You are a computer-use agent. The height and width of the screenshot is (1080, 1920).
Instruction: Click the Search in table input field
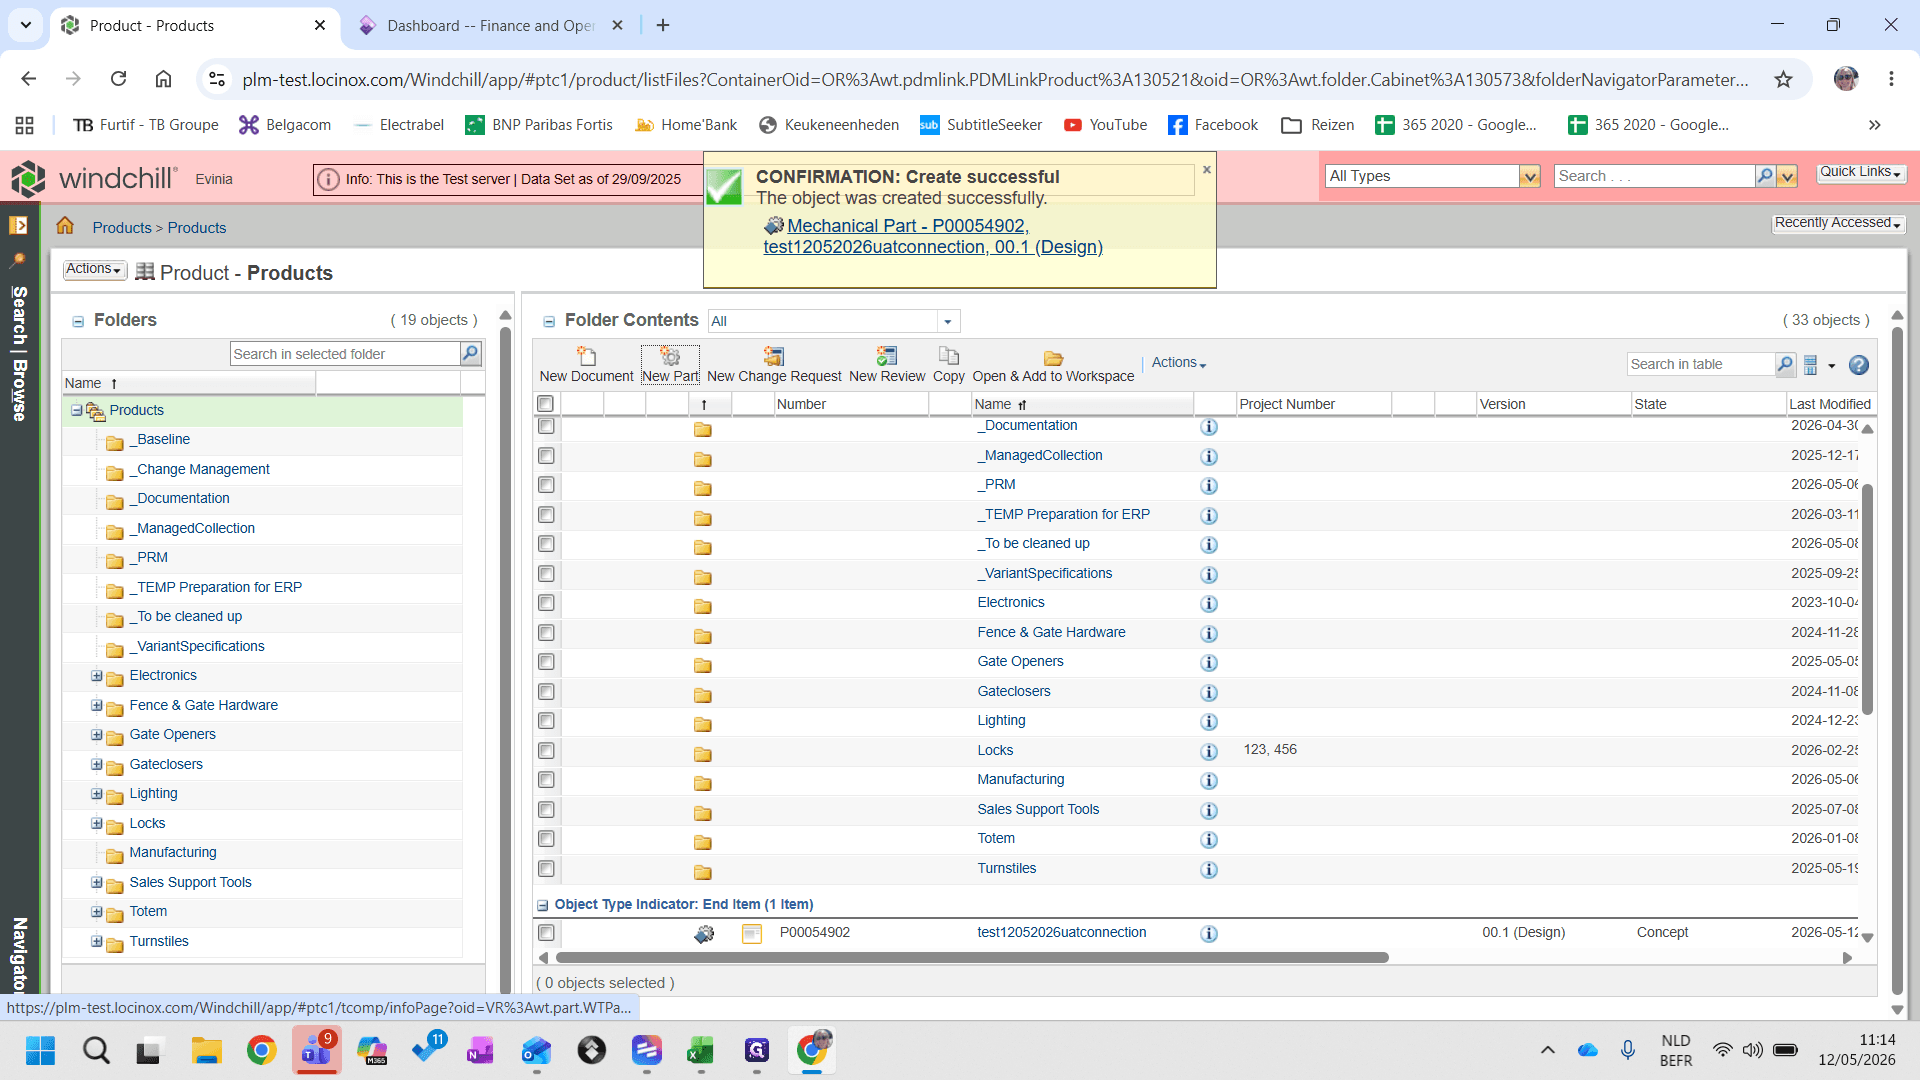1700,365
